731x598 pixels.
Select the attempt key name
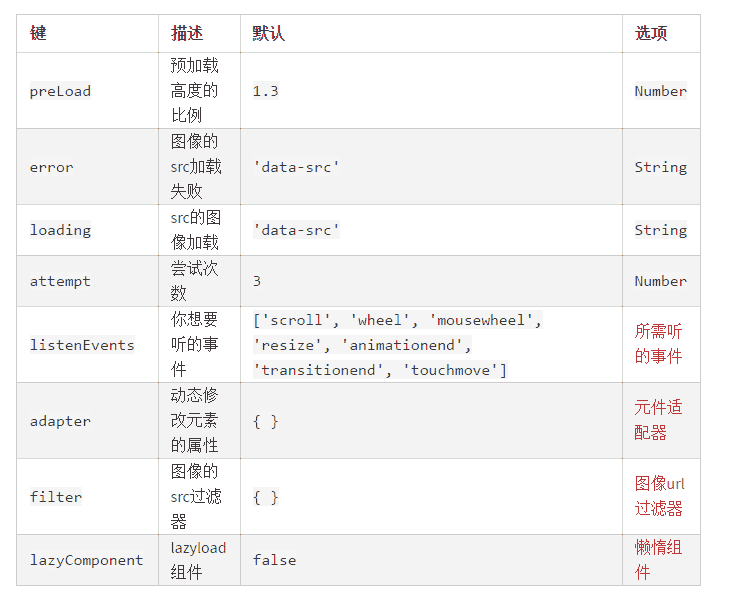[x=60, y=281]
